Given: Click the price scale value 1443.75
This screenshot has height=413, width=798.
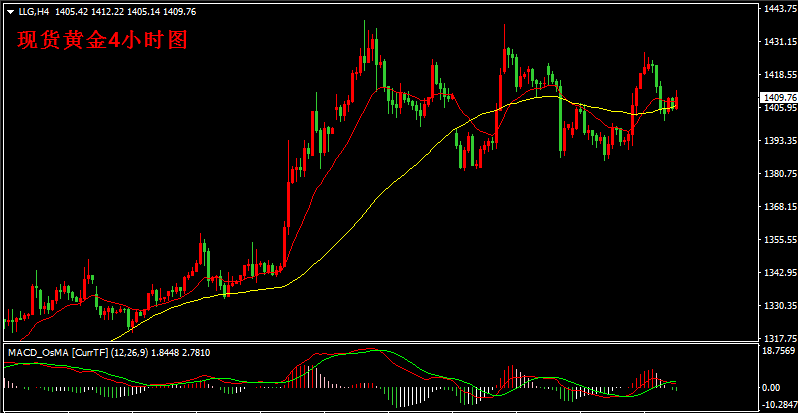Looking at the screenshot, I should coord(780,8).
